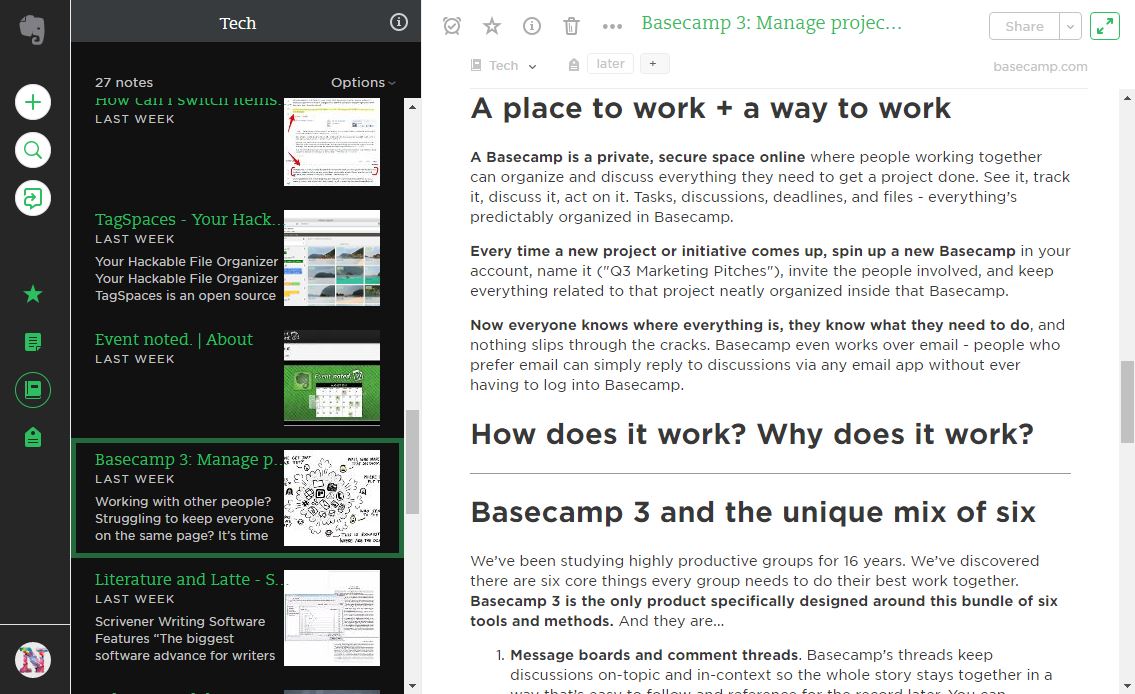
Task: Move this note to trash
Action: (x=571, y=26)
